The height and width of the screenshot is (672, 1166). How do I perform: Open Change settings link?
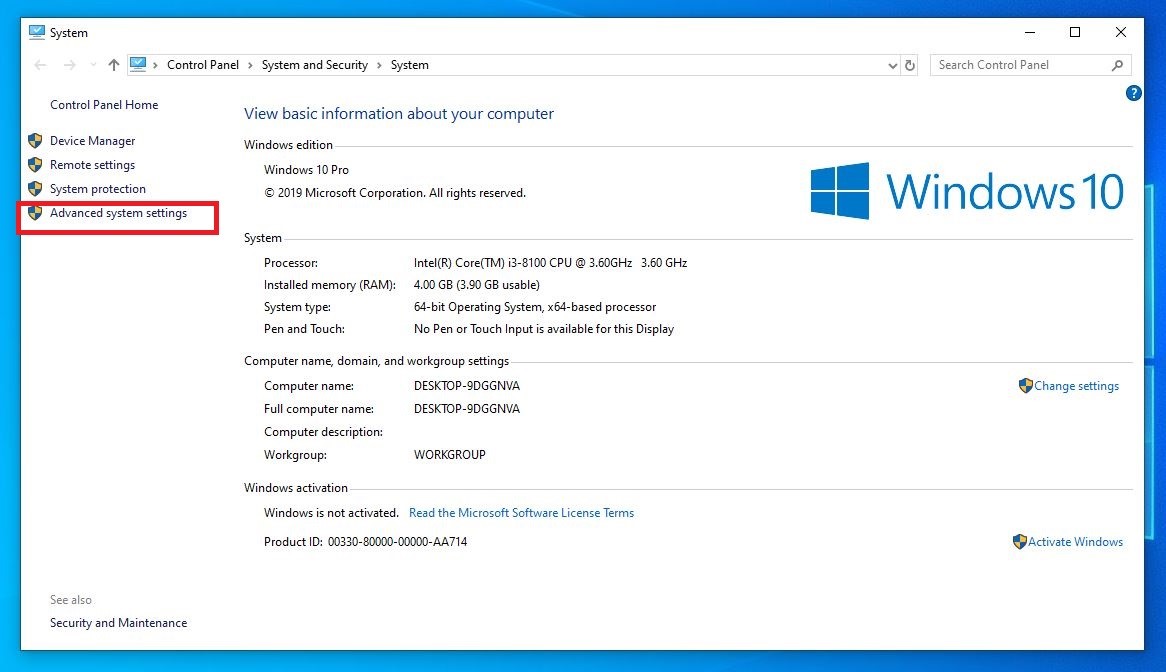1076,386
